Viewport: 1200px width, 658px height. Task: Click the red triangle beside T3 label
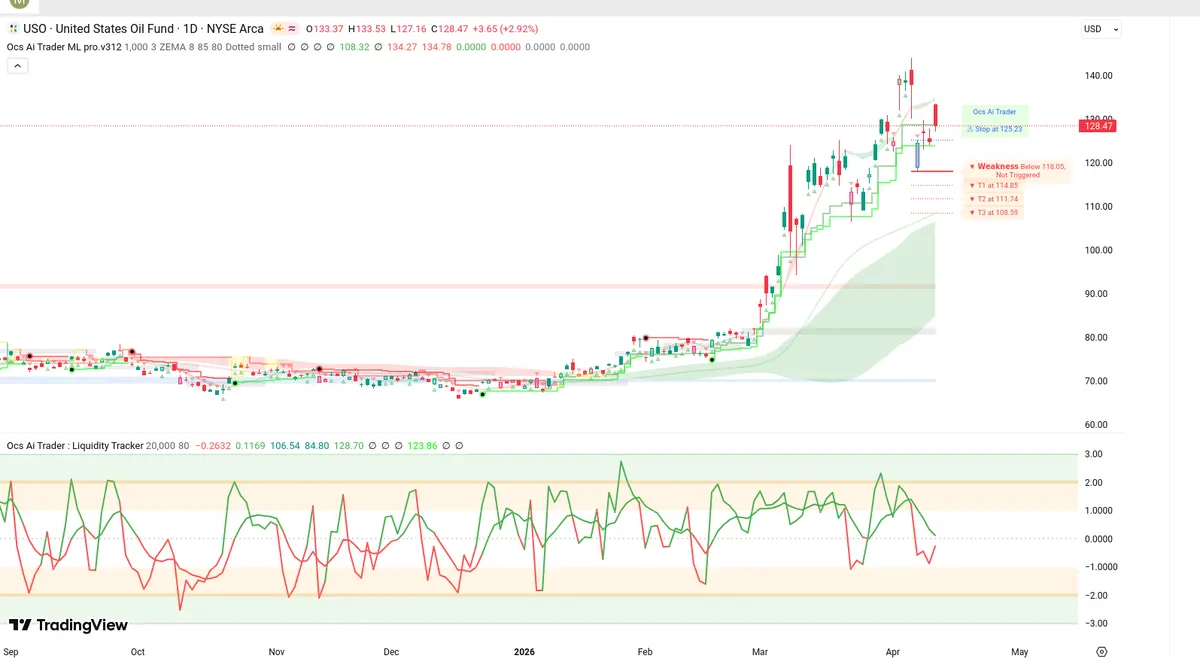(x=972, y=212)
